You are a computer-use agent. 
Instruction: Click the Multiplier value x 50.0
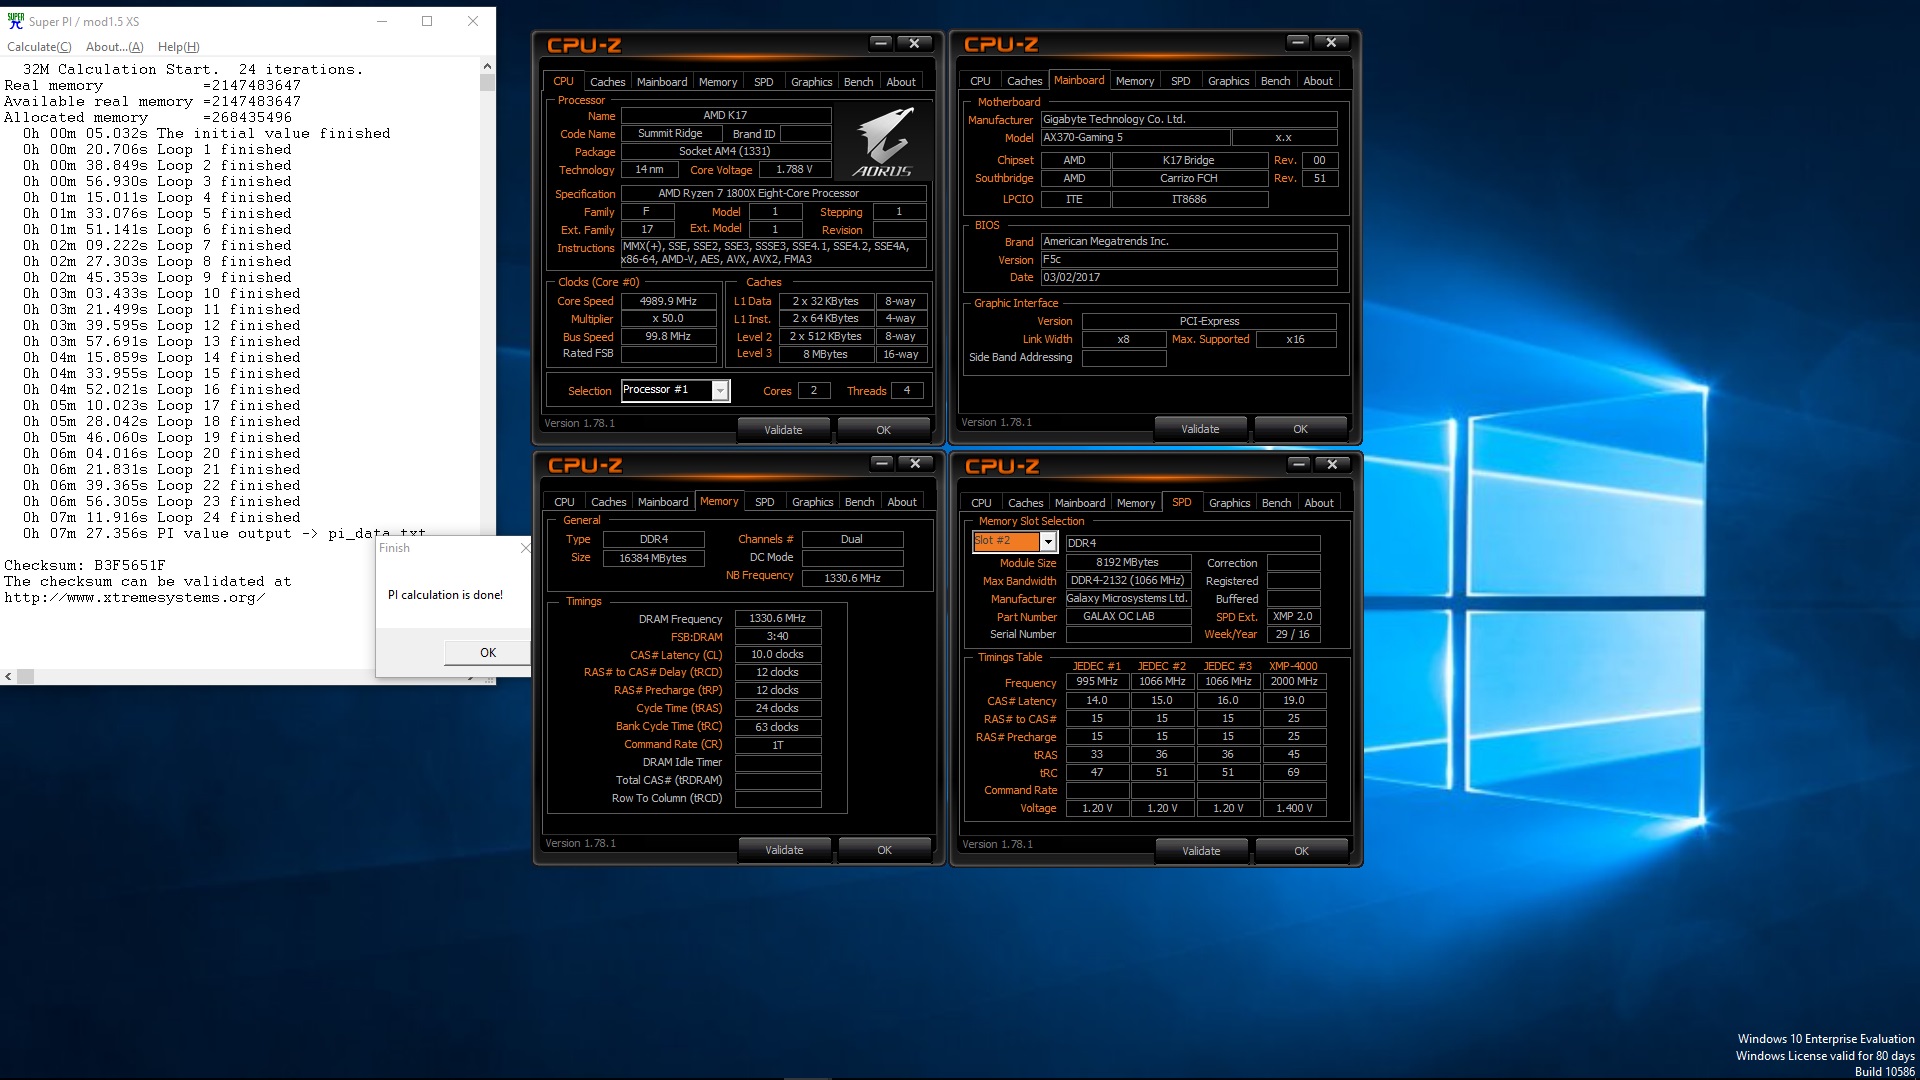coord(668,318)
